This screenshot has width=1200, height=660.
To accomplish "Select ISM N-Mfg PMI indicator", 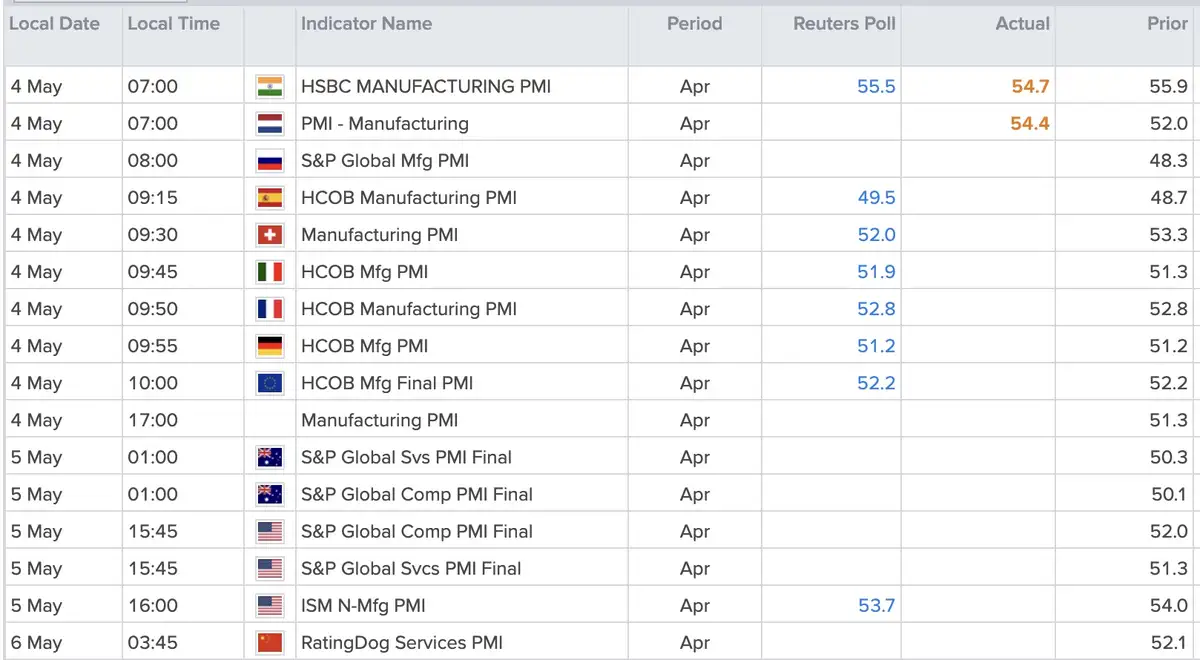I will 364,606.
